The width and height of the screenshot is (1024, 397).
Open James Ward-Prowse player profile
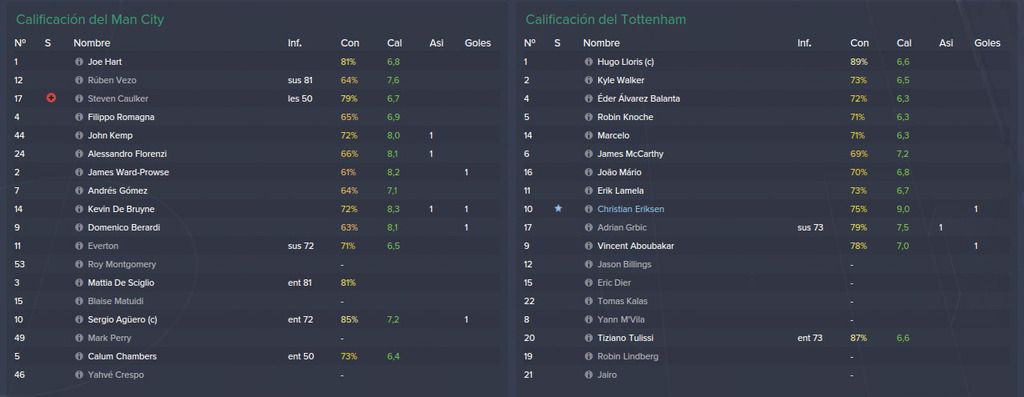(x=128, y=172)
